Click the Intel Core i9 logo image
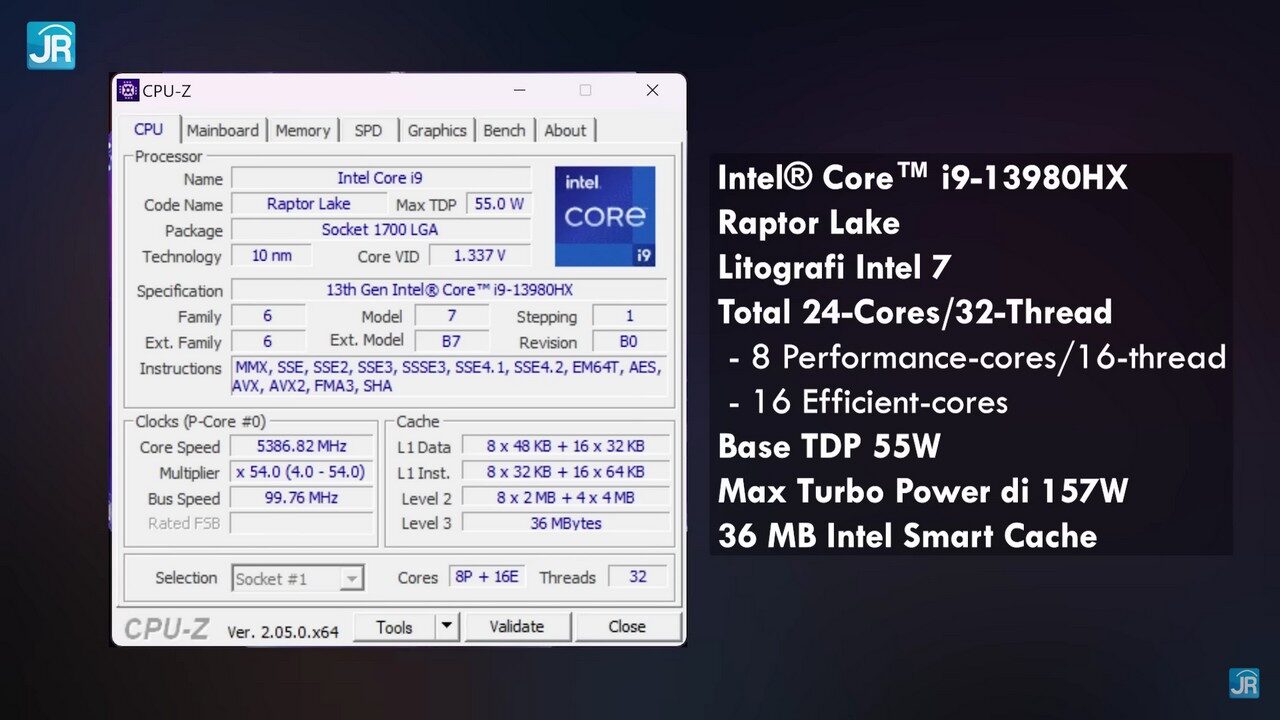 tap(604, 216)
